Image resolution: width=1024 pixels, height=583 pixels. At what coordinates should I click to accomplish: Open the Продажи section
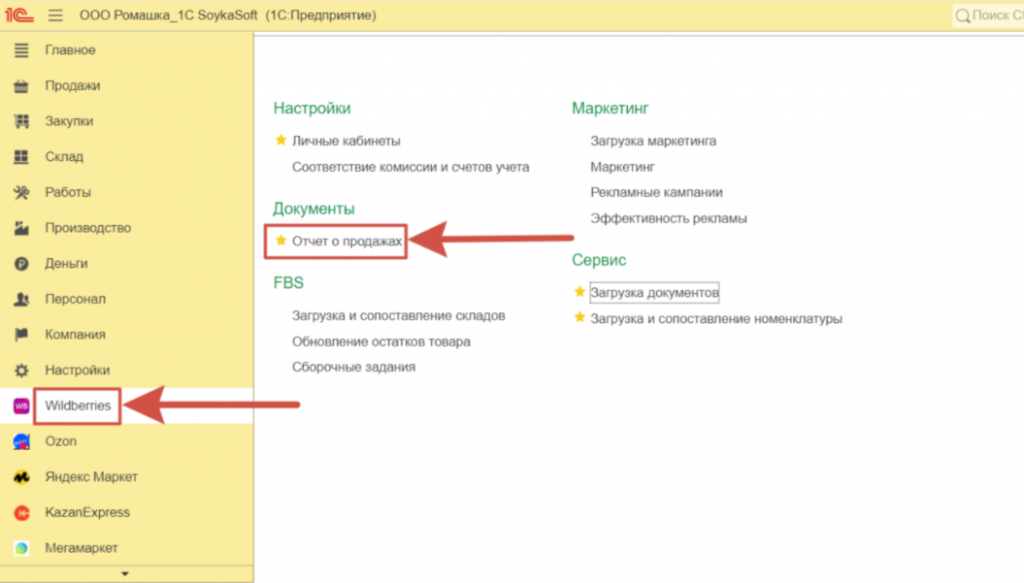coord(72,86)
